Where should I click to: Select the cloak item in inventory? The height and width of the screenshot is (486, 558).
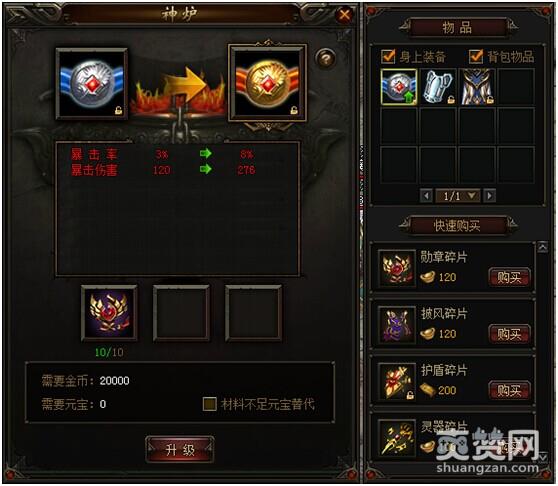pyautogui.click(x=477, y=87)
